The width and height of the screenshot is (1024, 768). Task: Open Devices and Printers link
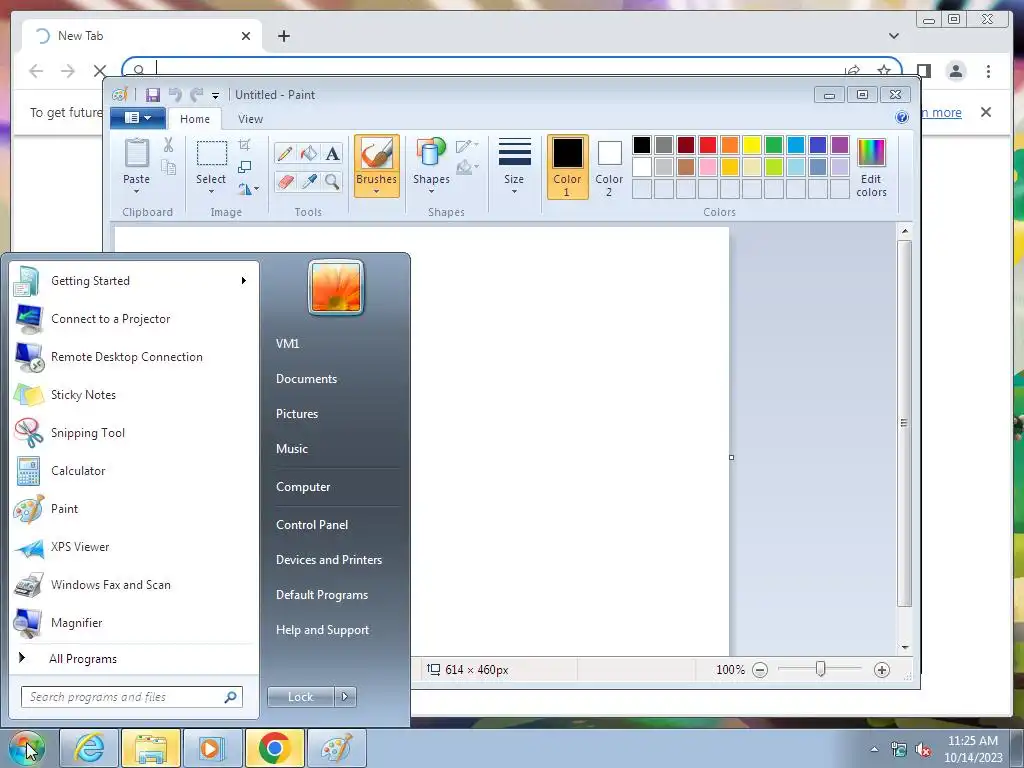pyautogui.click(x=328, y=560)
